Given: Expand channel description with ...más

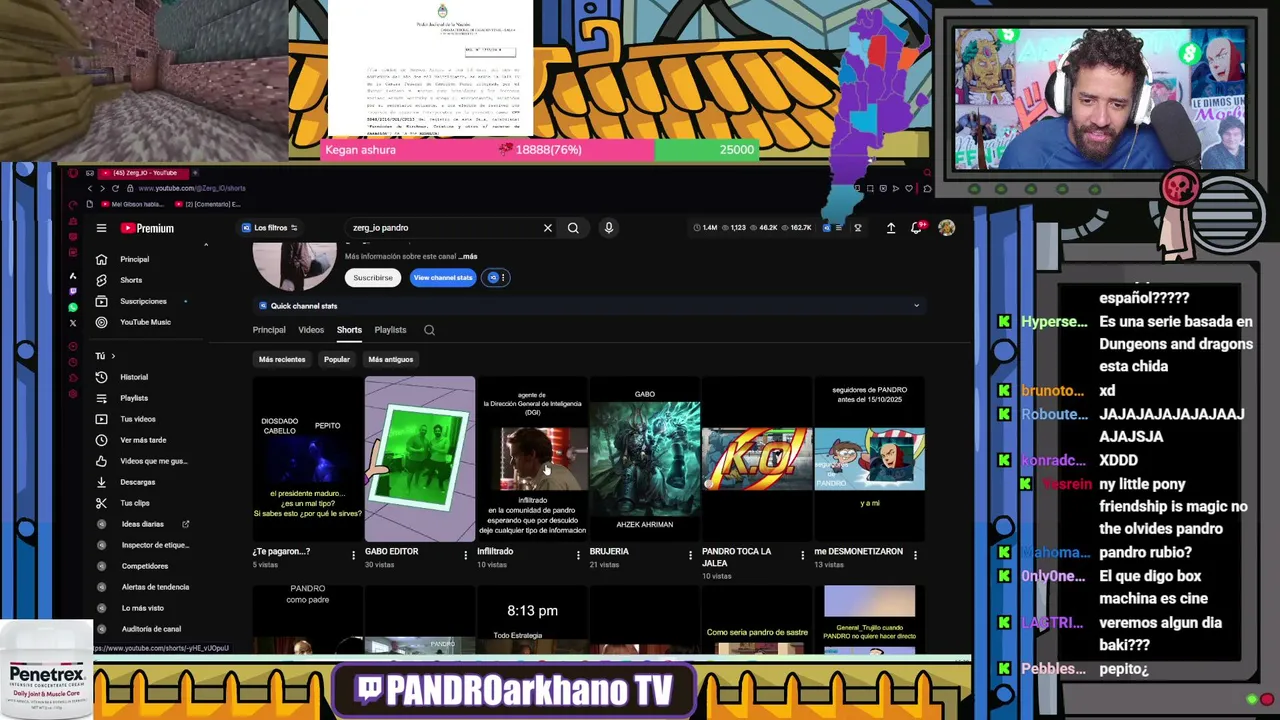Looking at the screenshot, I should pos(469,256).
